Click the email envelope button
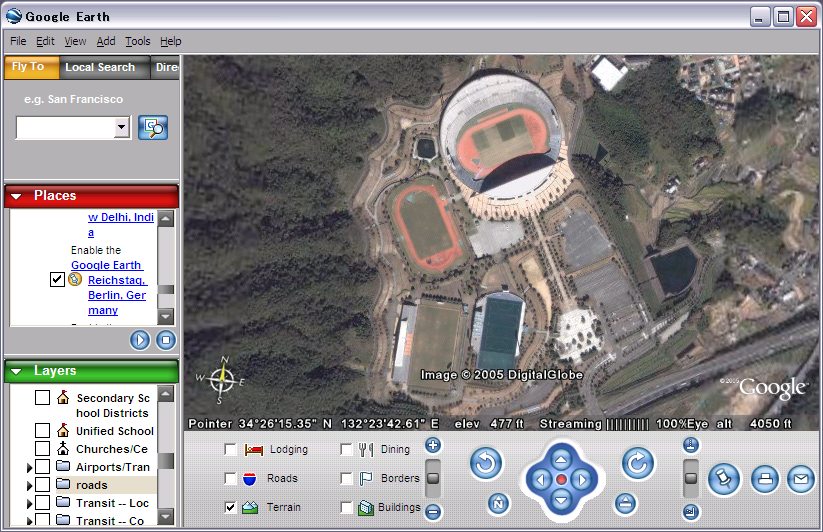This screenshot has width=823, height=532. [800, 479]
